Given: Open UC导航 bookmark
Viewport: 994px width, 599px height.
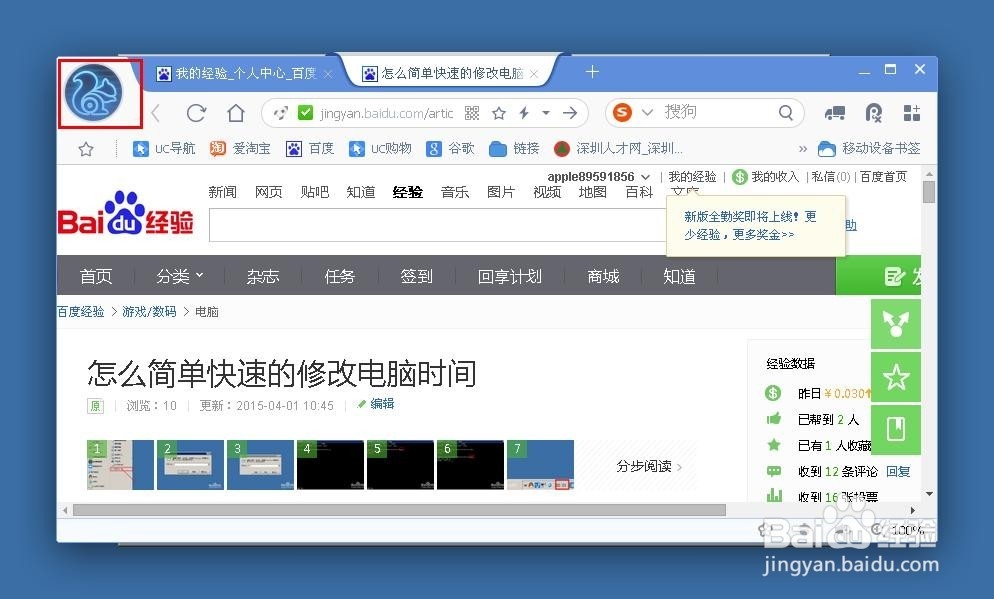Looking at the screenshot, I should click(x=164, y=148).
